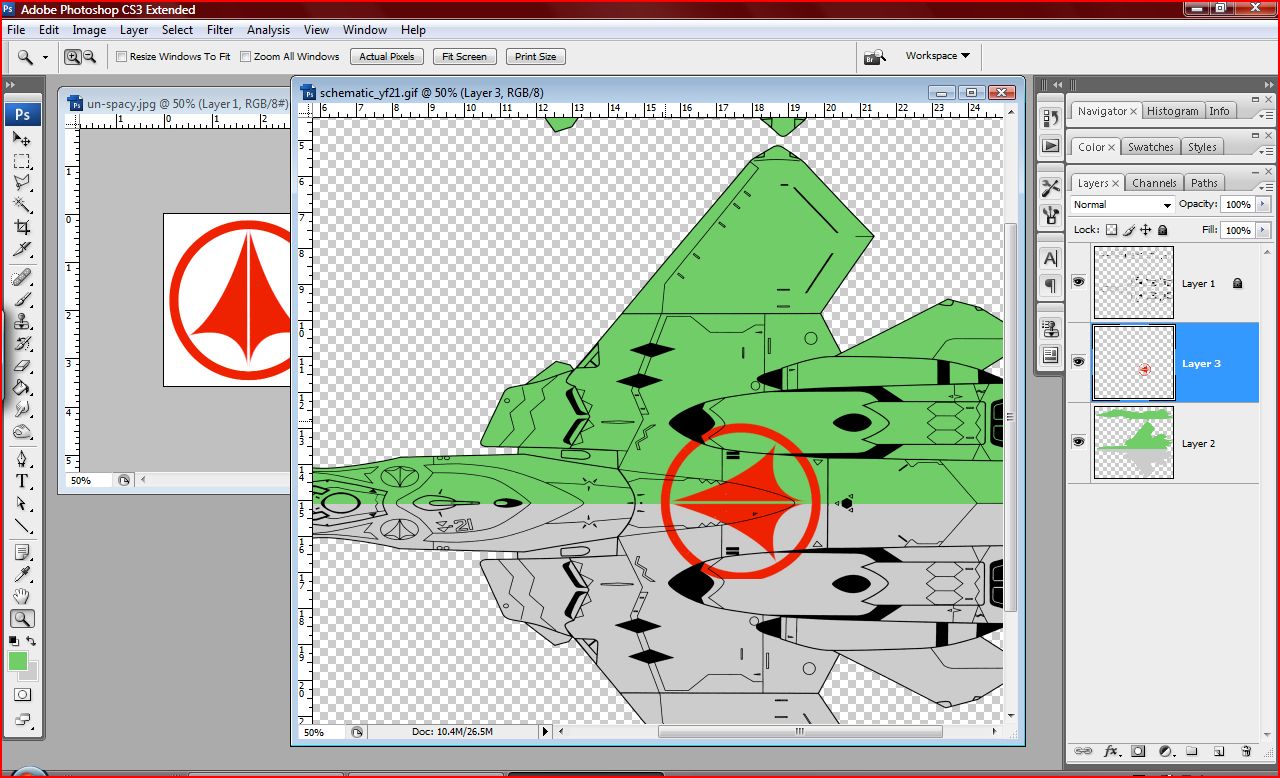The image size is (1280, 778).
Task: Click the Actual Pixels button
Action: pos(387,57)
